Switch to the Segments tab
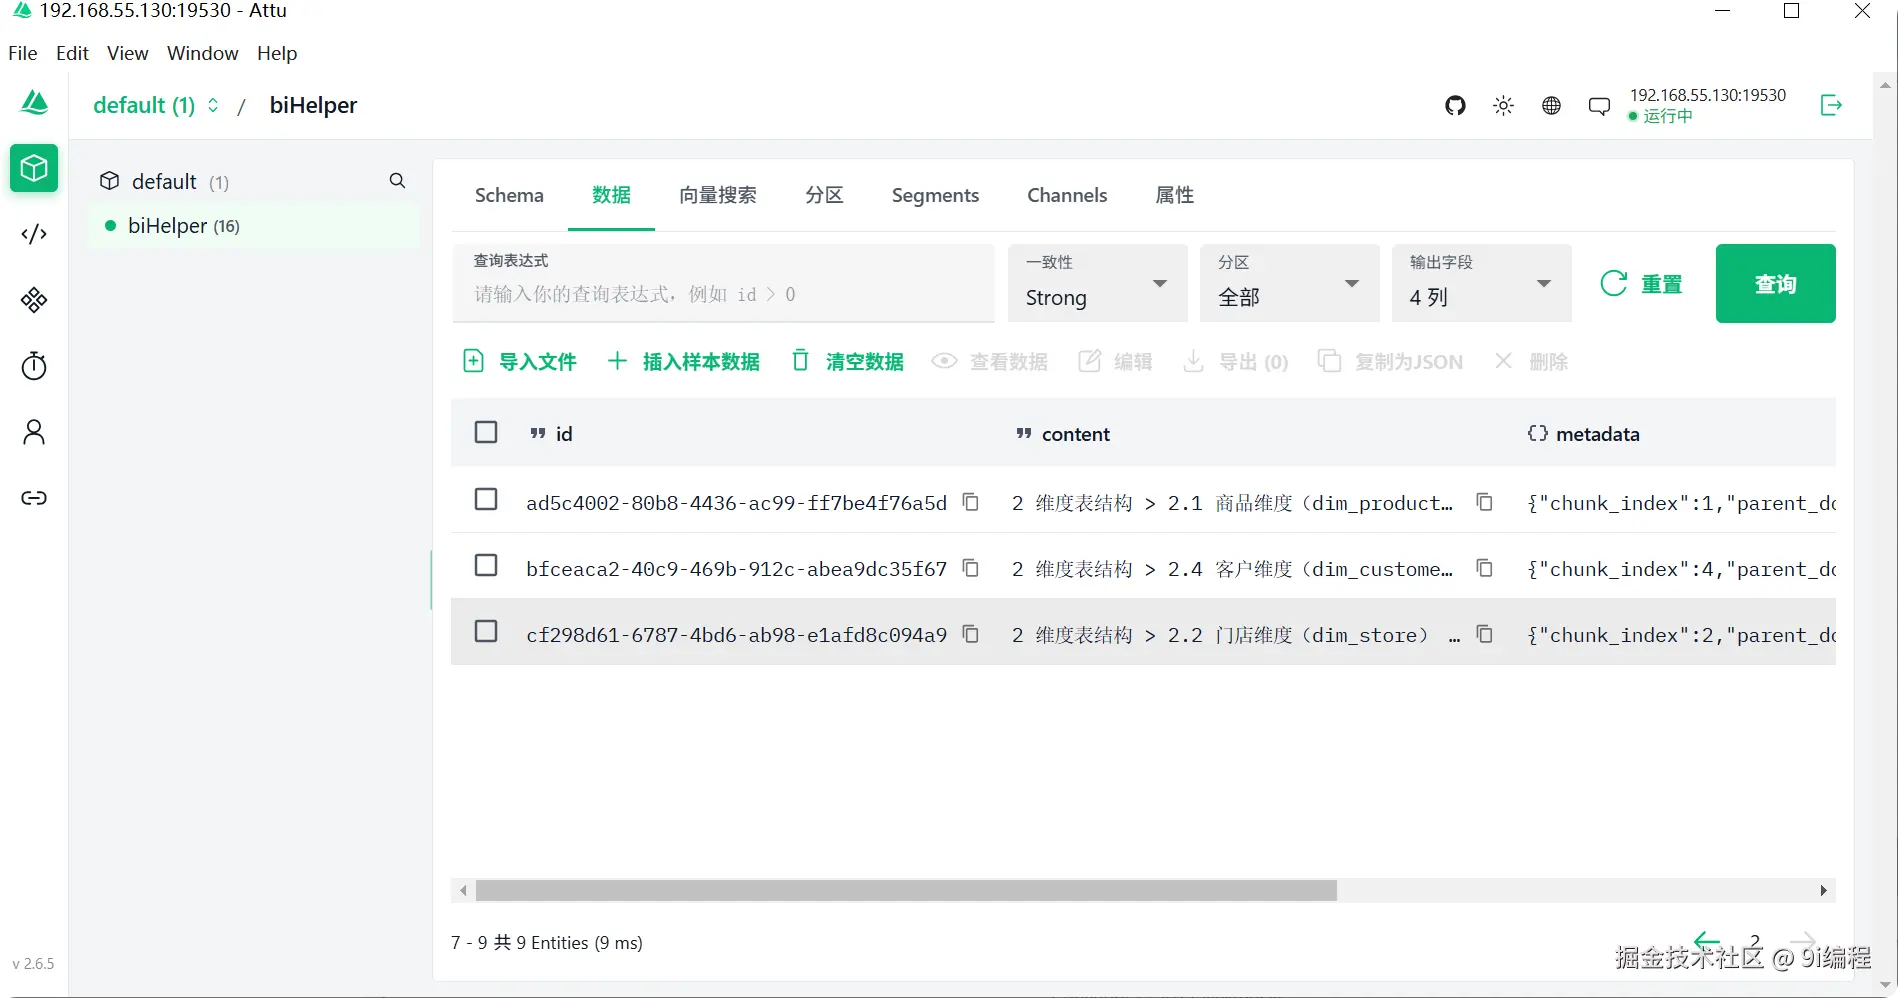1898x998 pixels. coord(935,195)
